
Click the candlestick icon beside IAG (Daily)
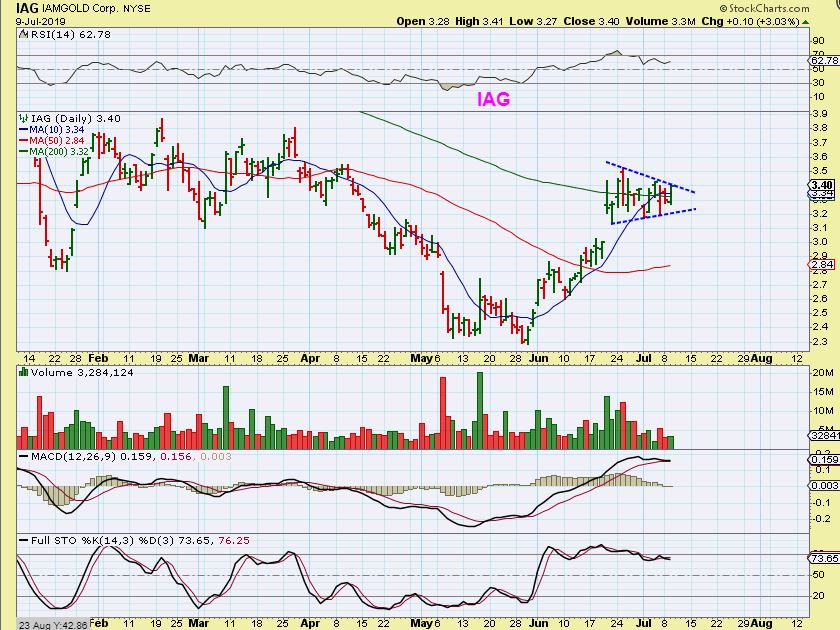pyautogui.click(x=24, y=118)
